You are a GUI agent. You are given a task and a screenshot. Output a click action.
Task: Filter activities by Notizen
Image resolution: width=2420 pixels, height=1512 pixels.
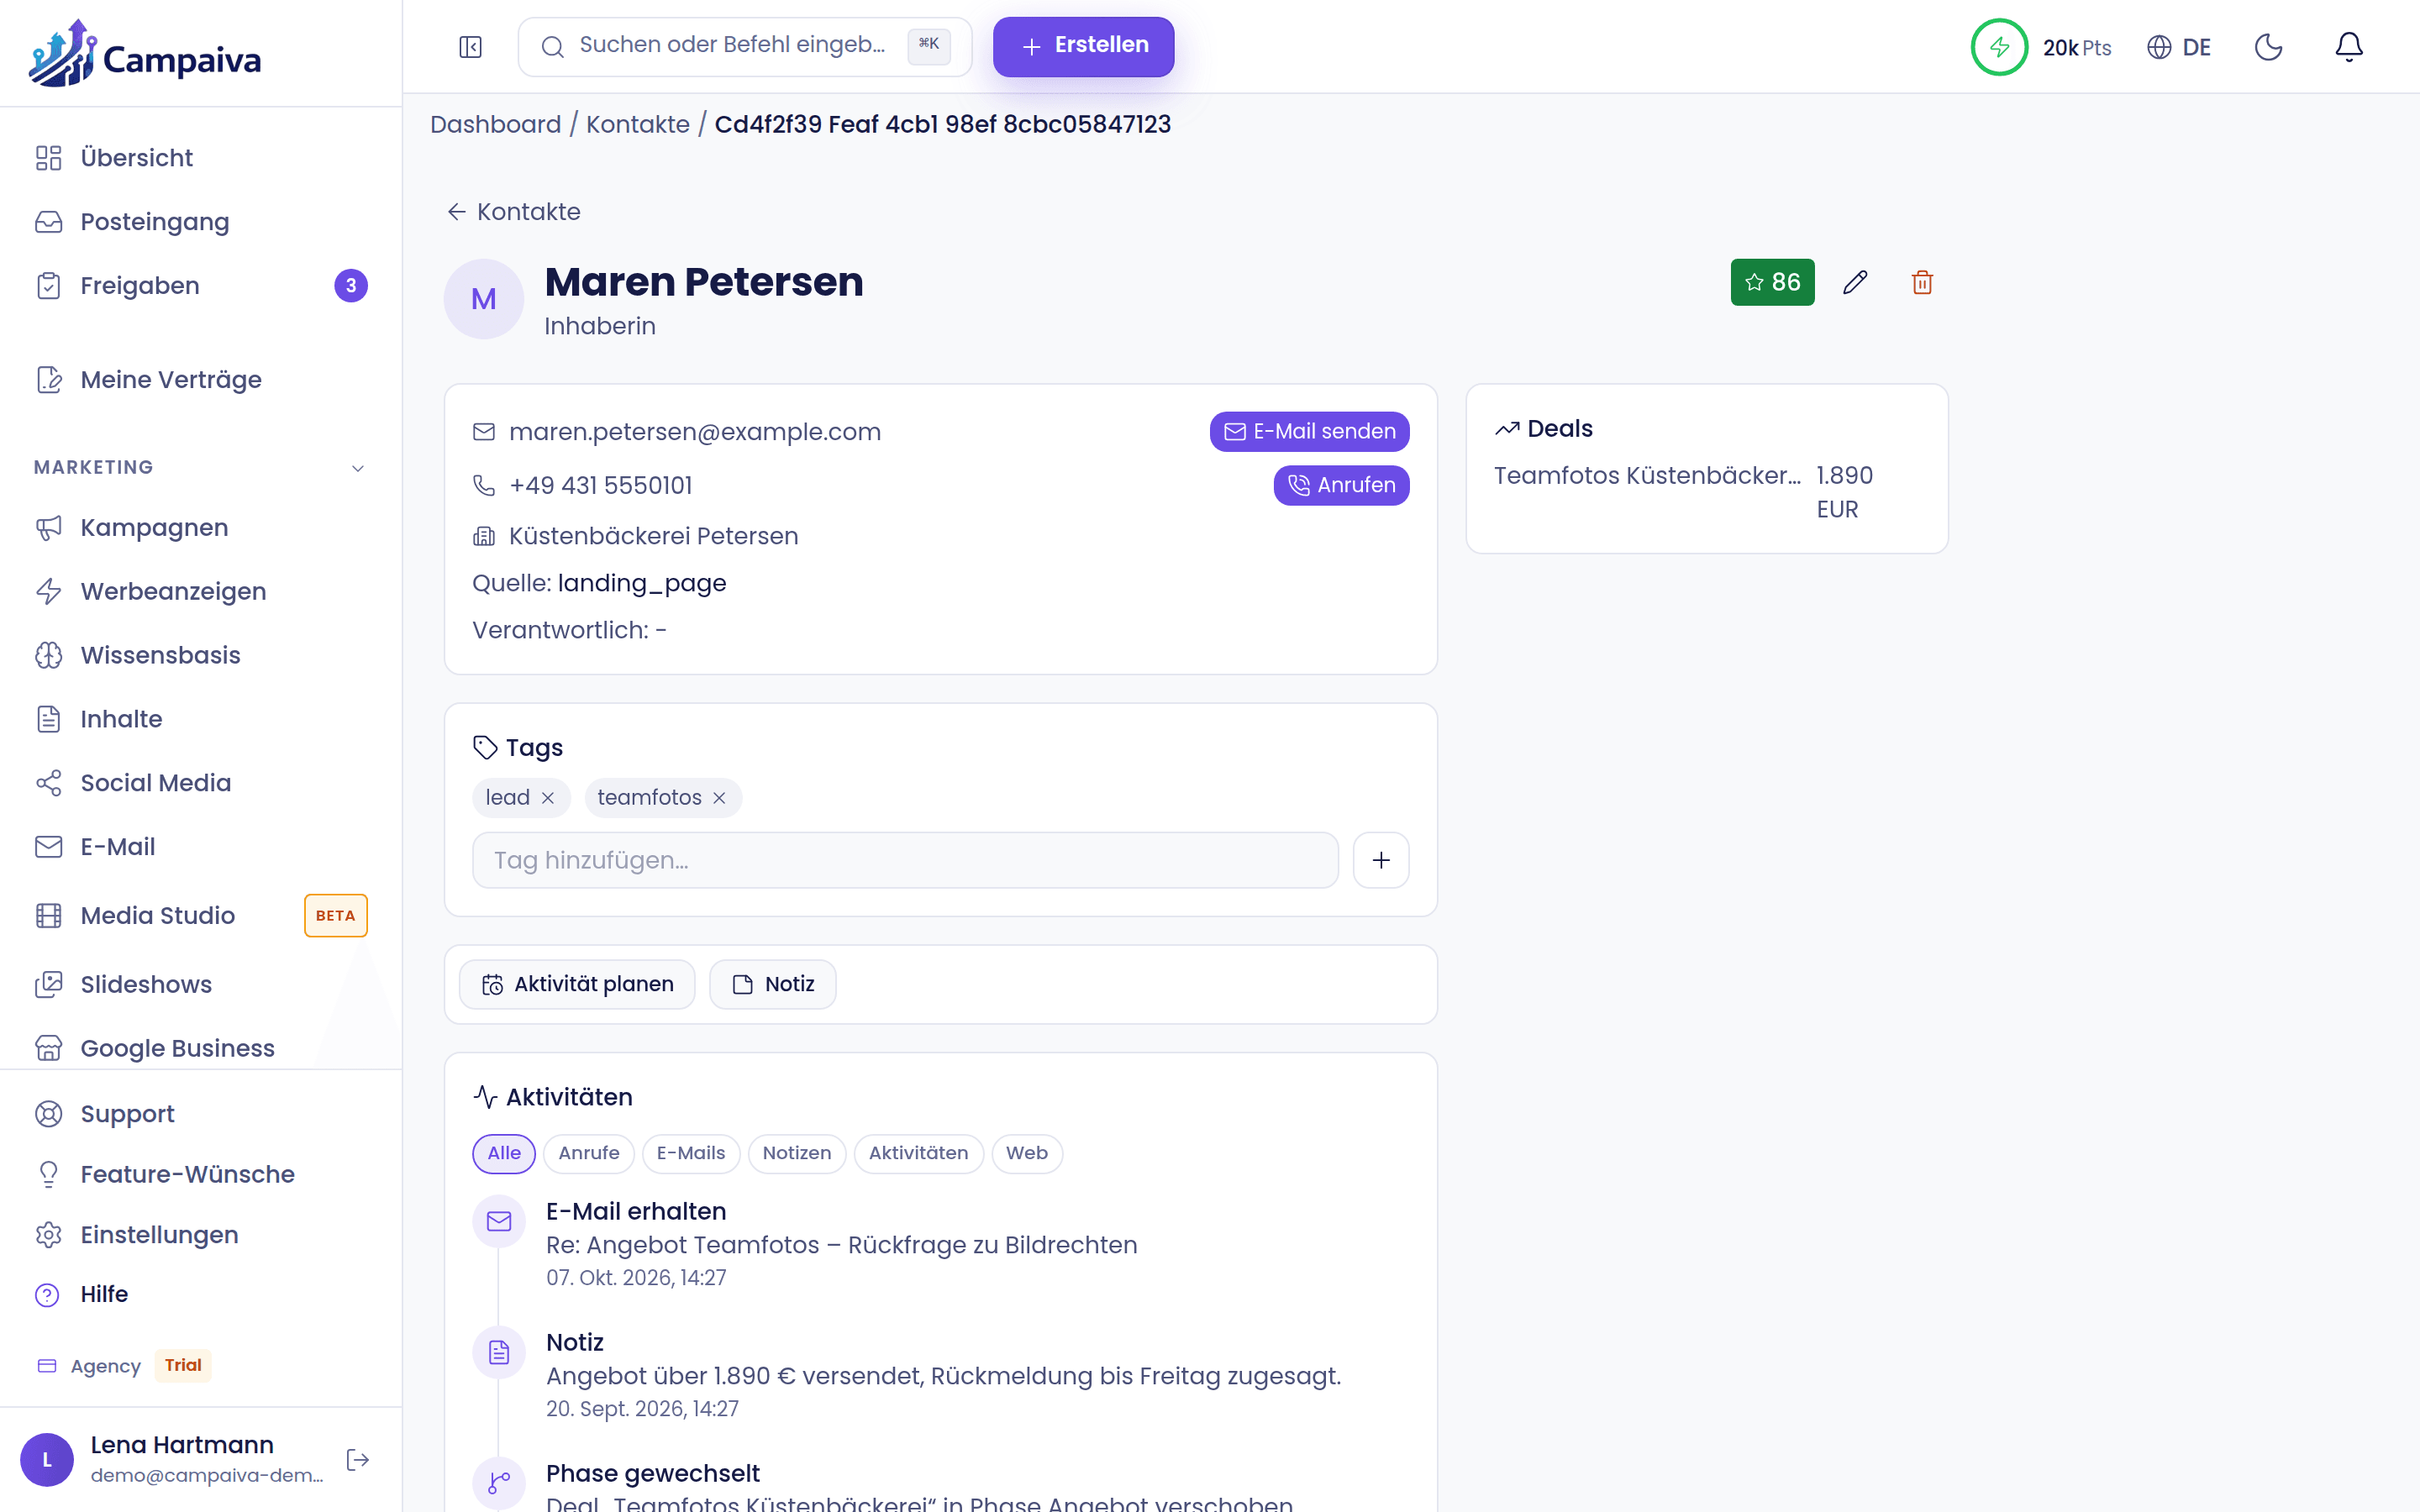point(797,1153)
